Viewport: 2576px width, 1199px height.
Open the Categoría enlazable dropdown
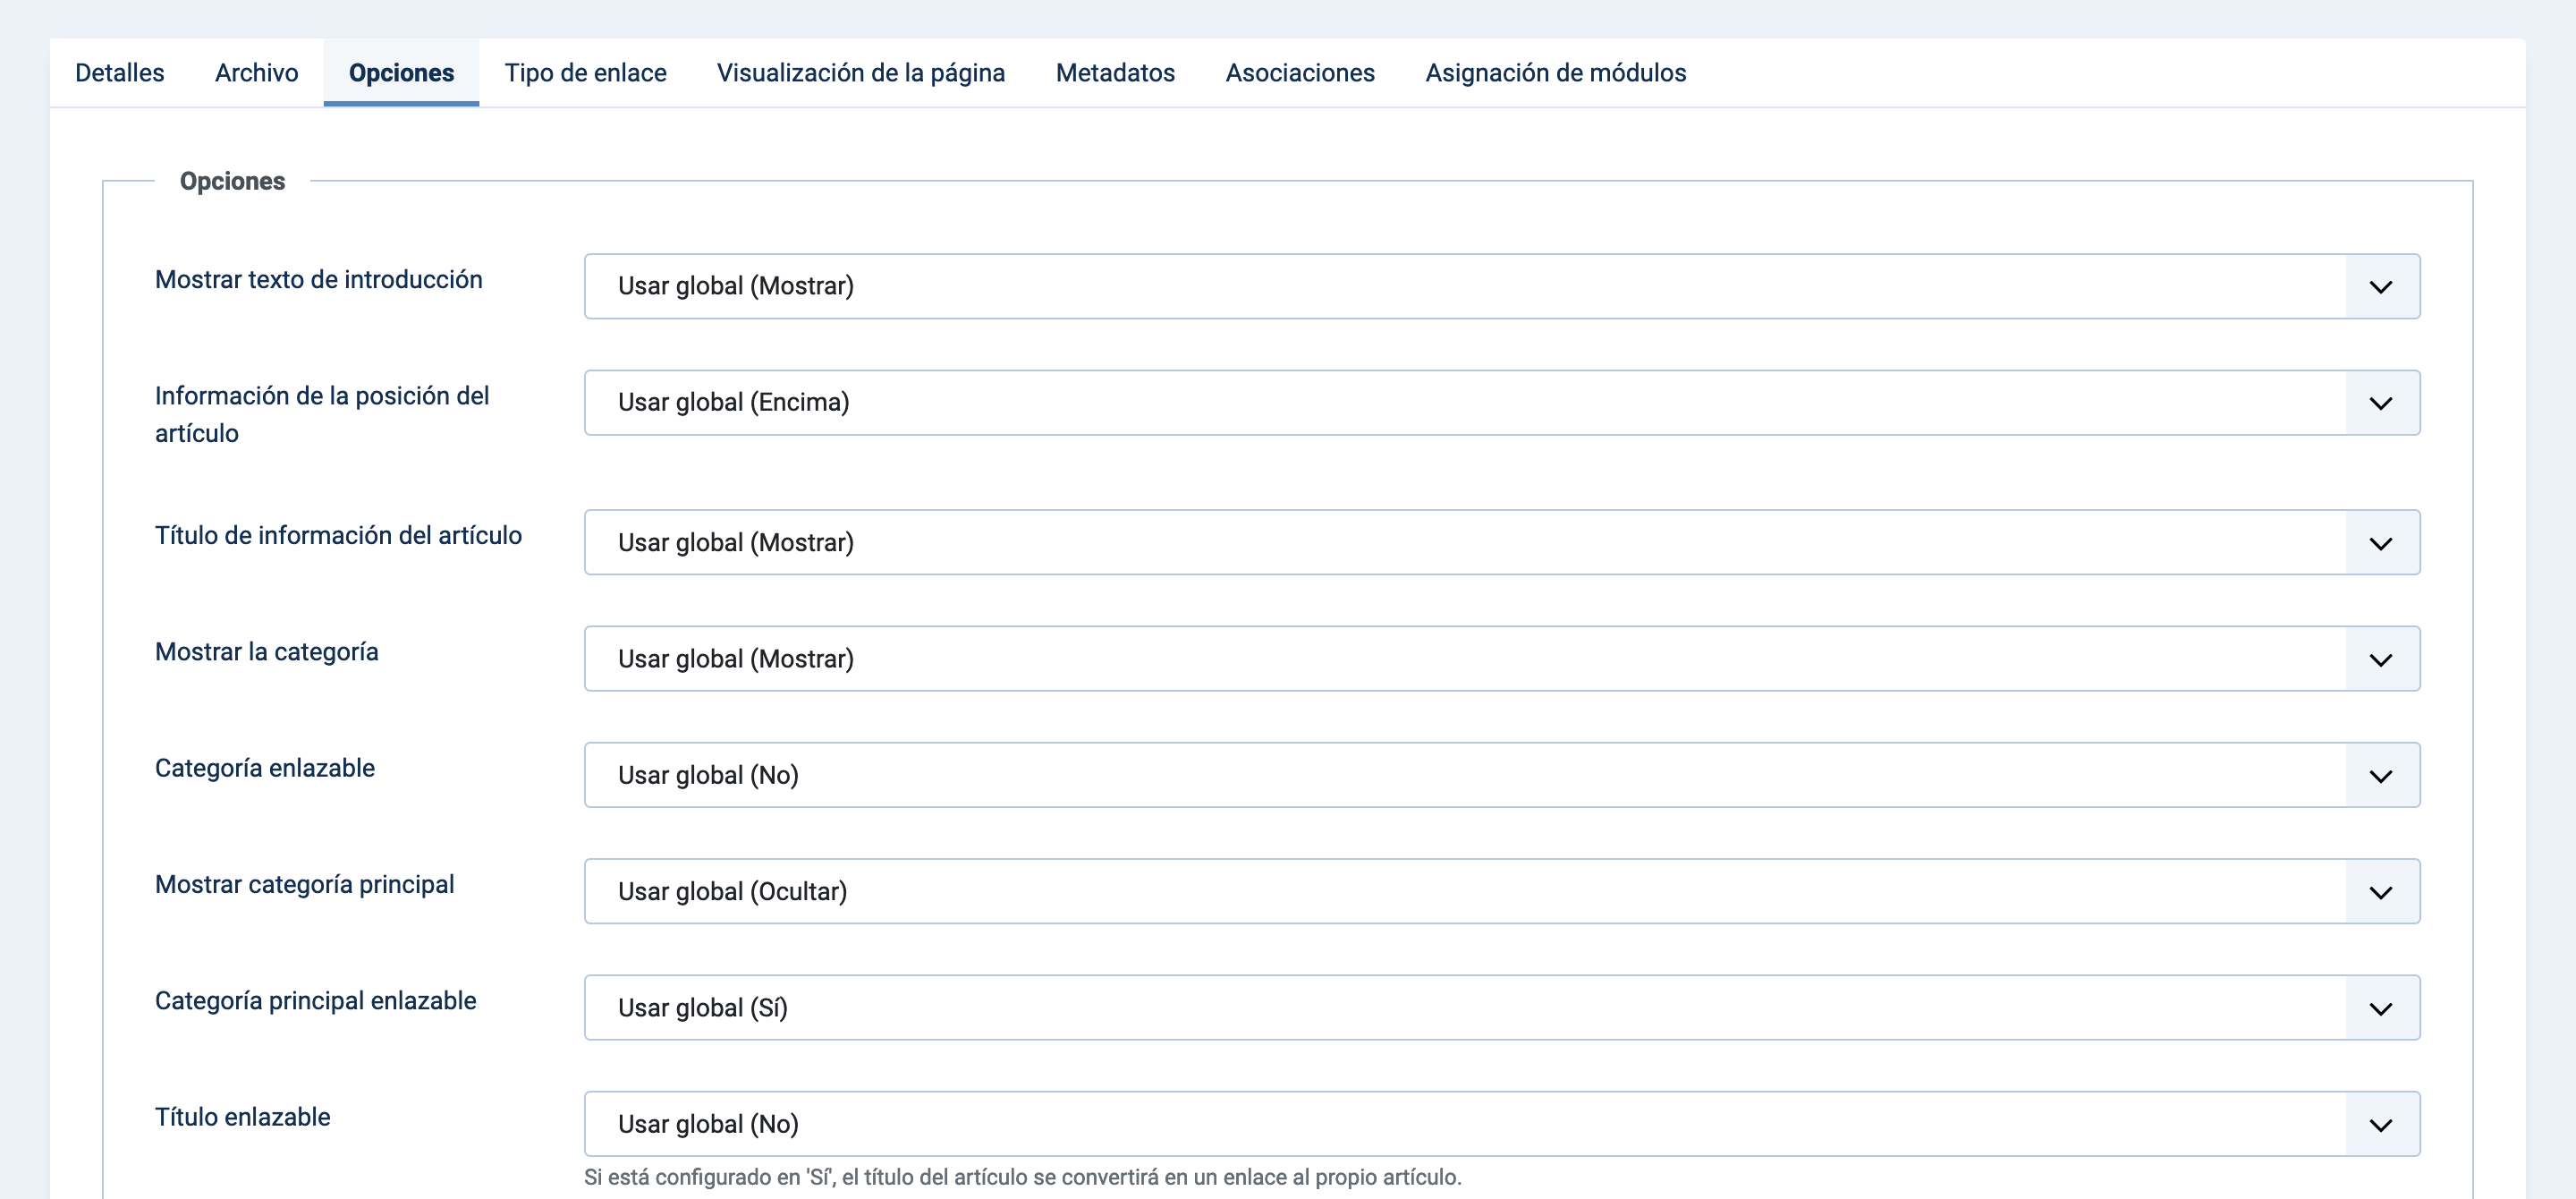(x=1502, y=775)
